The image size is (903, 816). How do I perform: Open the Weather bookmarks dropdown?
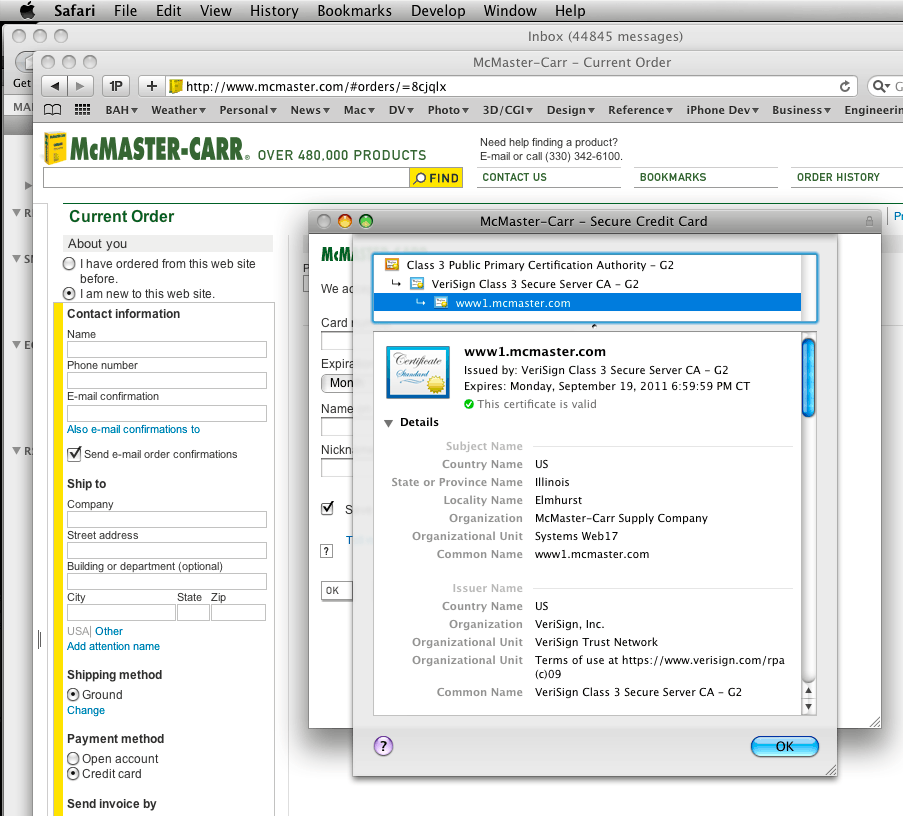(x=178, y=110)
